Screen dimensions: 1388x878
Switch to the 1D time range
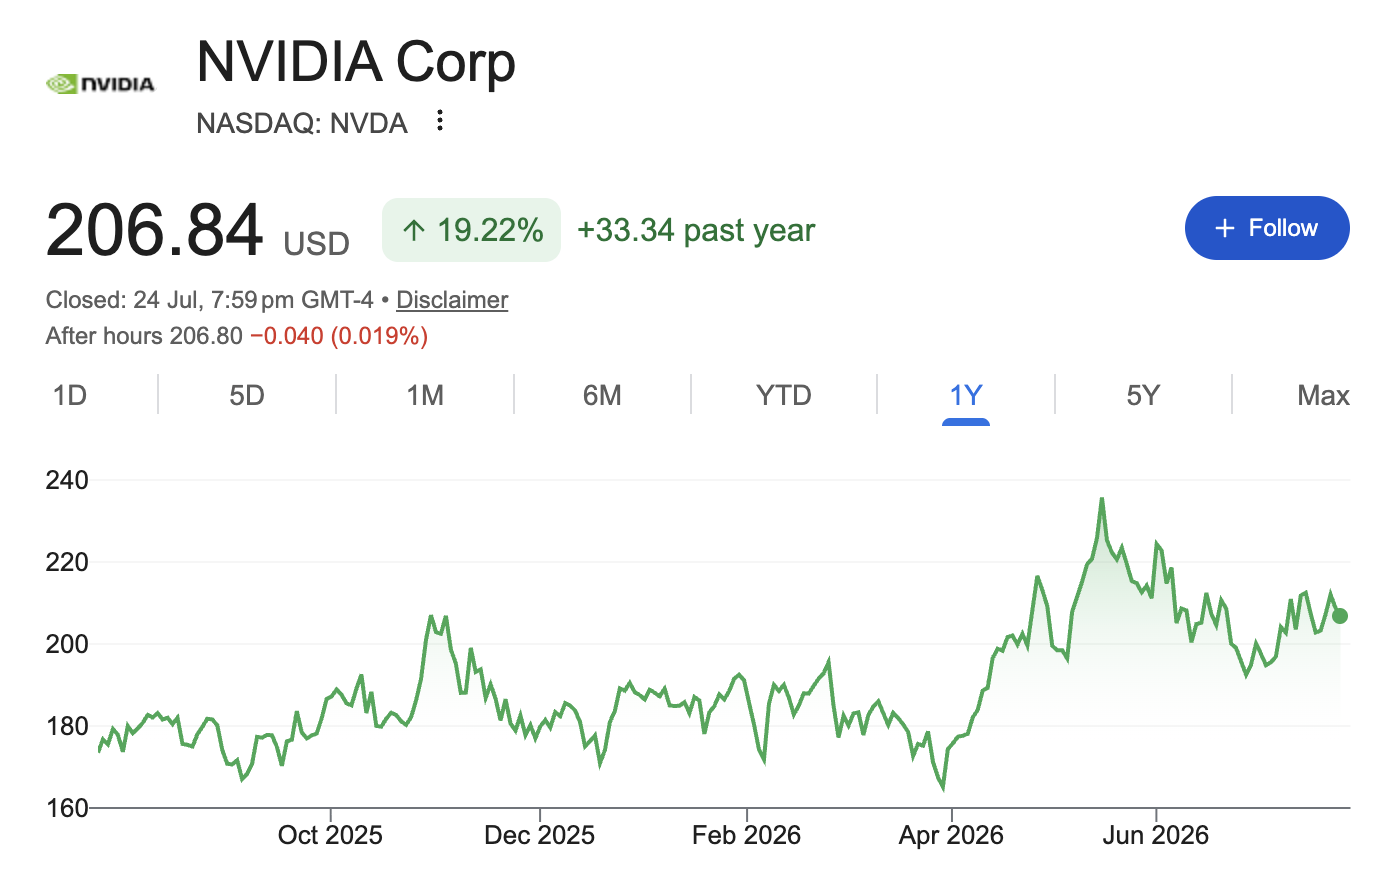[x=70, y=395]
